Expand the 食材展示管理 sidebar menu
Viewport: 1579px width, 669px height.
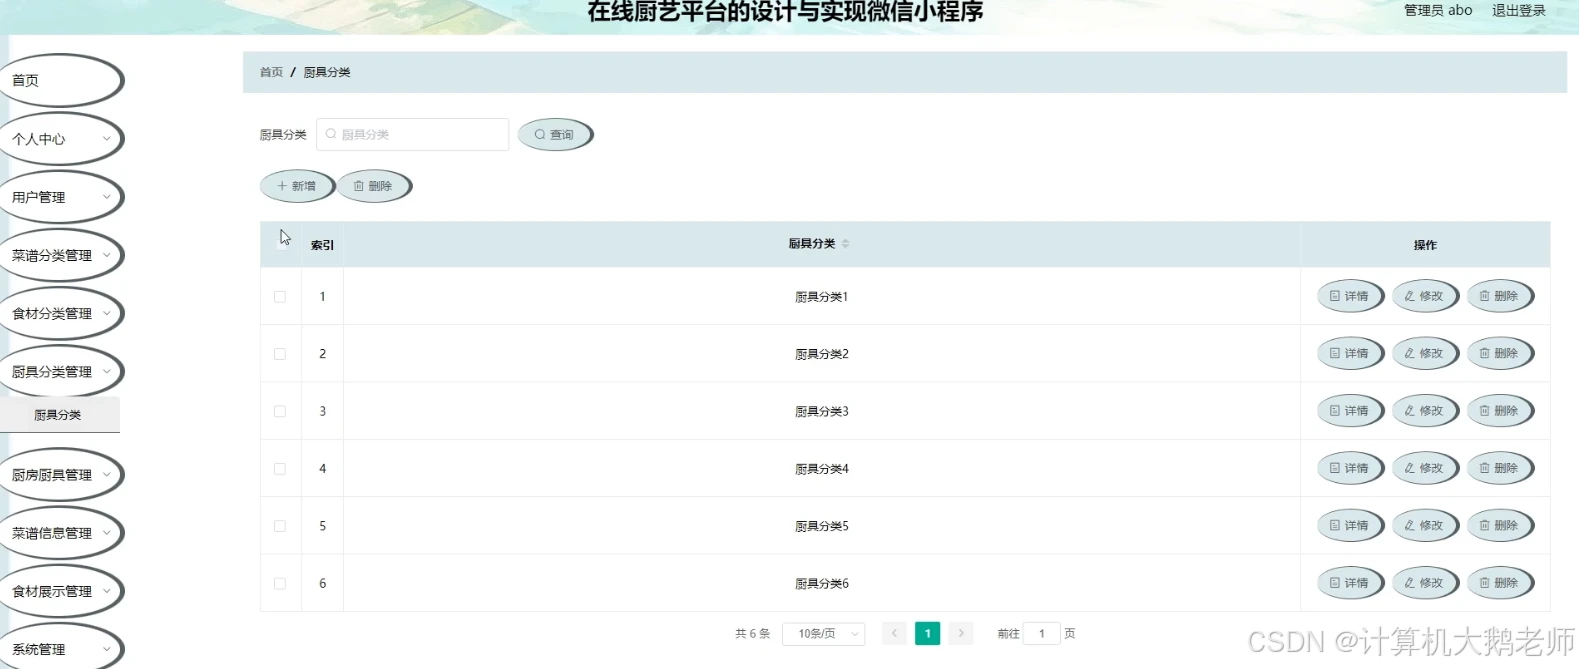[x=60, y=591]
